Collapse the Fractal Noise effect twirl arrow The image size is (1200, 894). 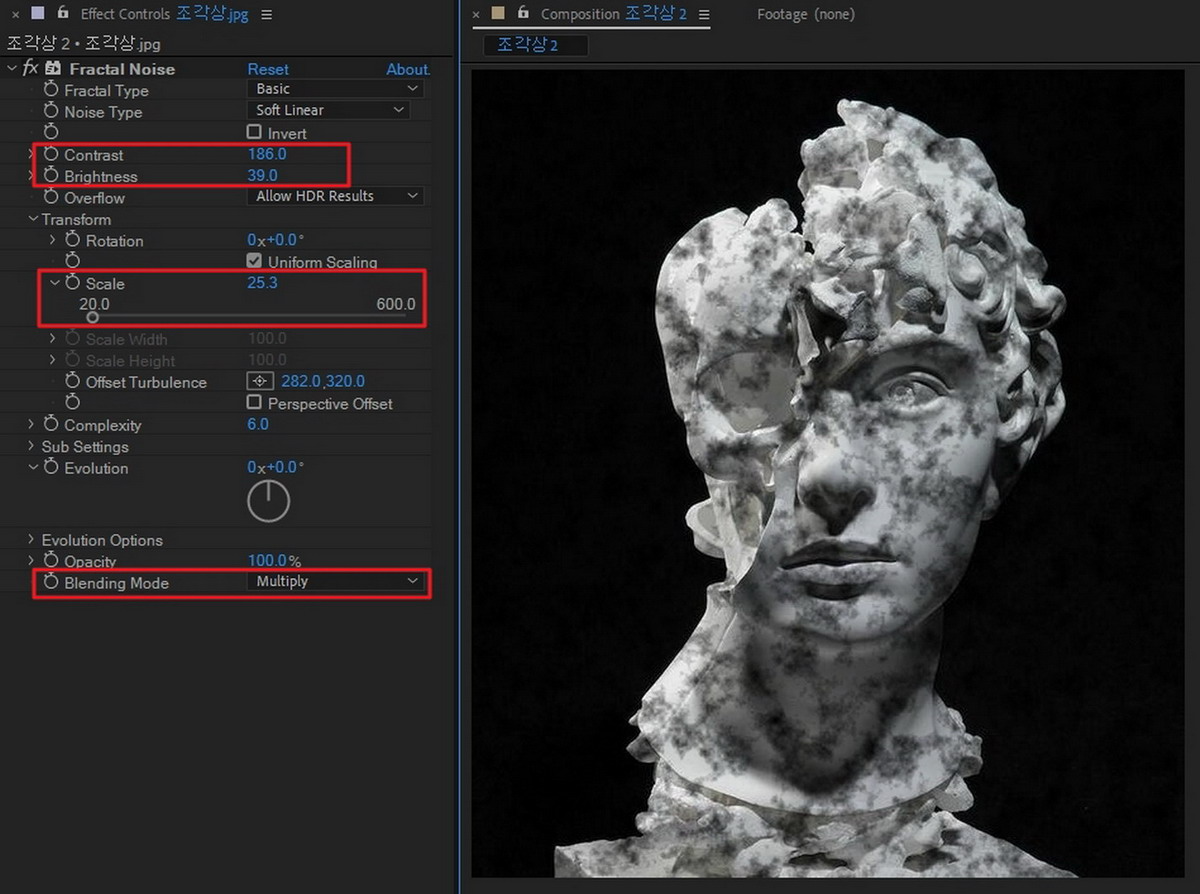11,69
